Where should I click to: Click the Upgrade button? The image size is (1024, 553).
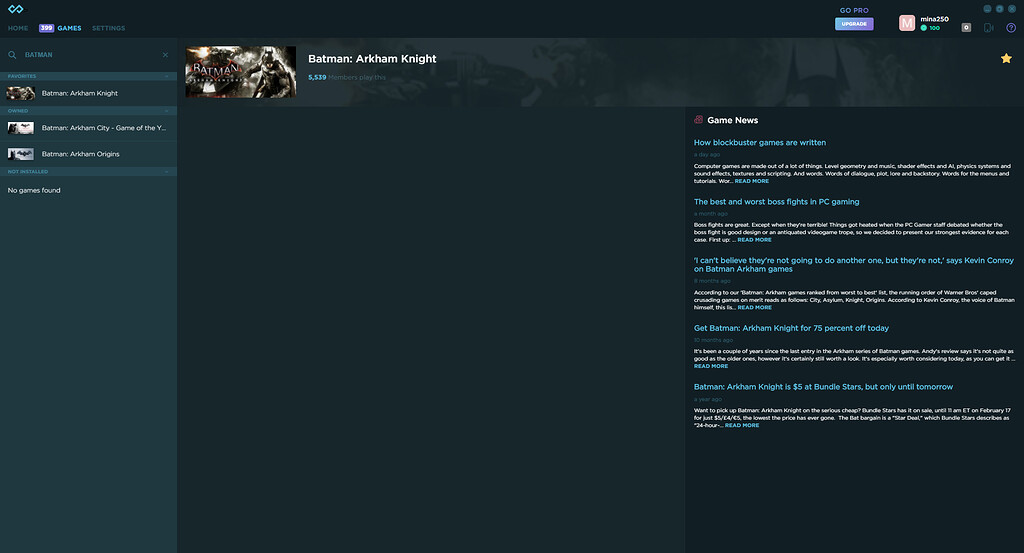pos(854,23)
